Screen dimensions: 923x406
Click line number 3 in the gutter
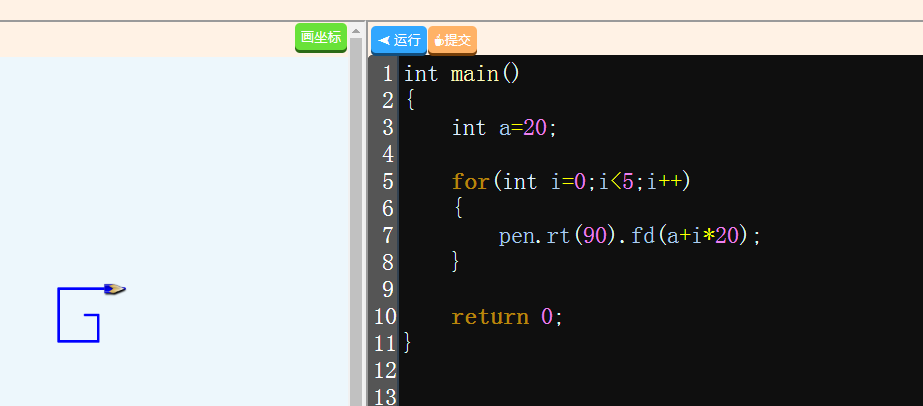[387, 128]
